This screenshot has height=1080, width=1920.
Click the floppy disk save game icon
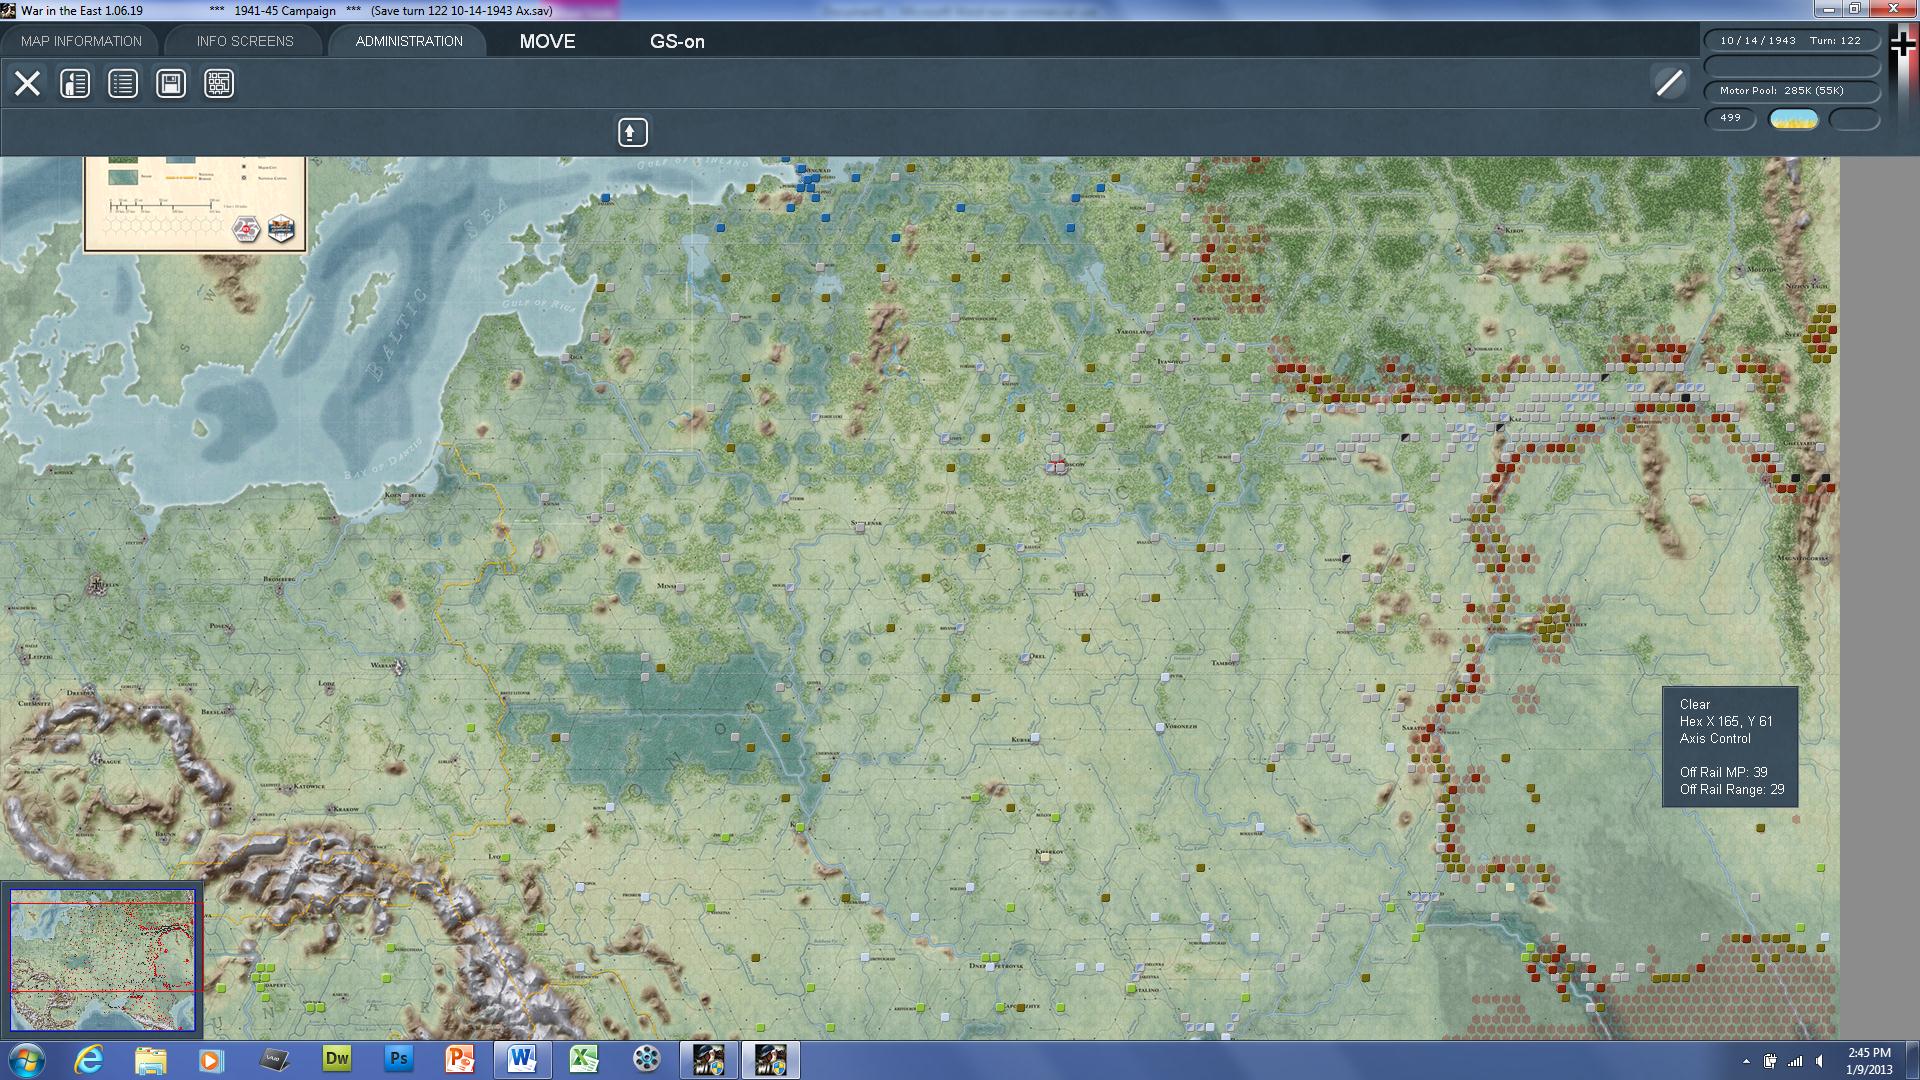click(171, 83)
